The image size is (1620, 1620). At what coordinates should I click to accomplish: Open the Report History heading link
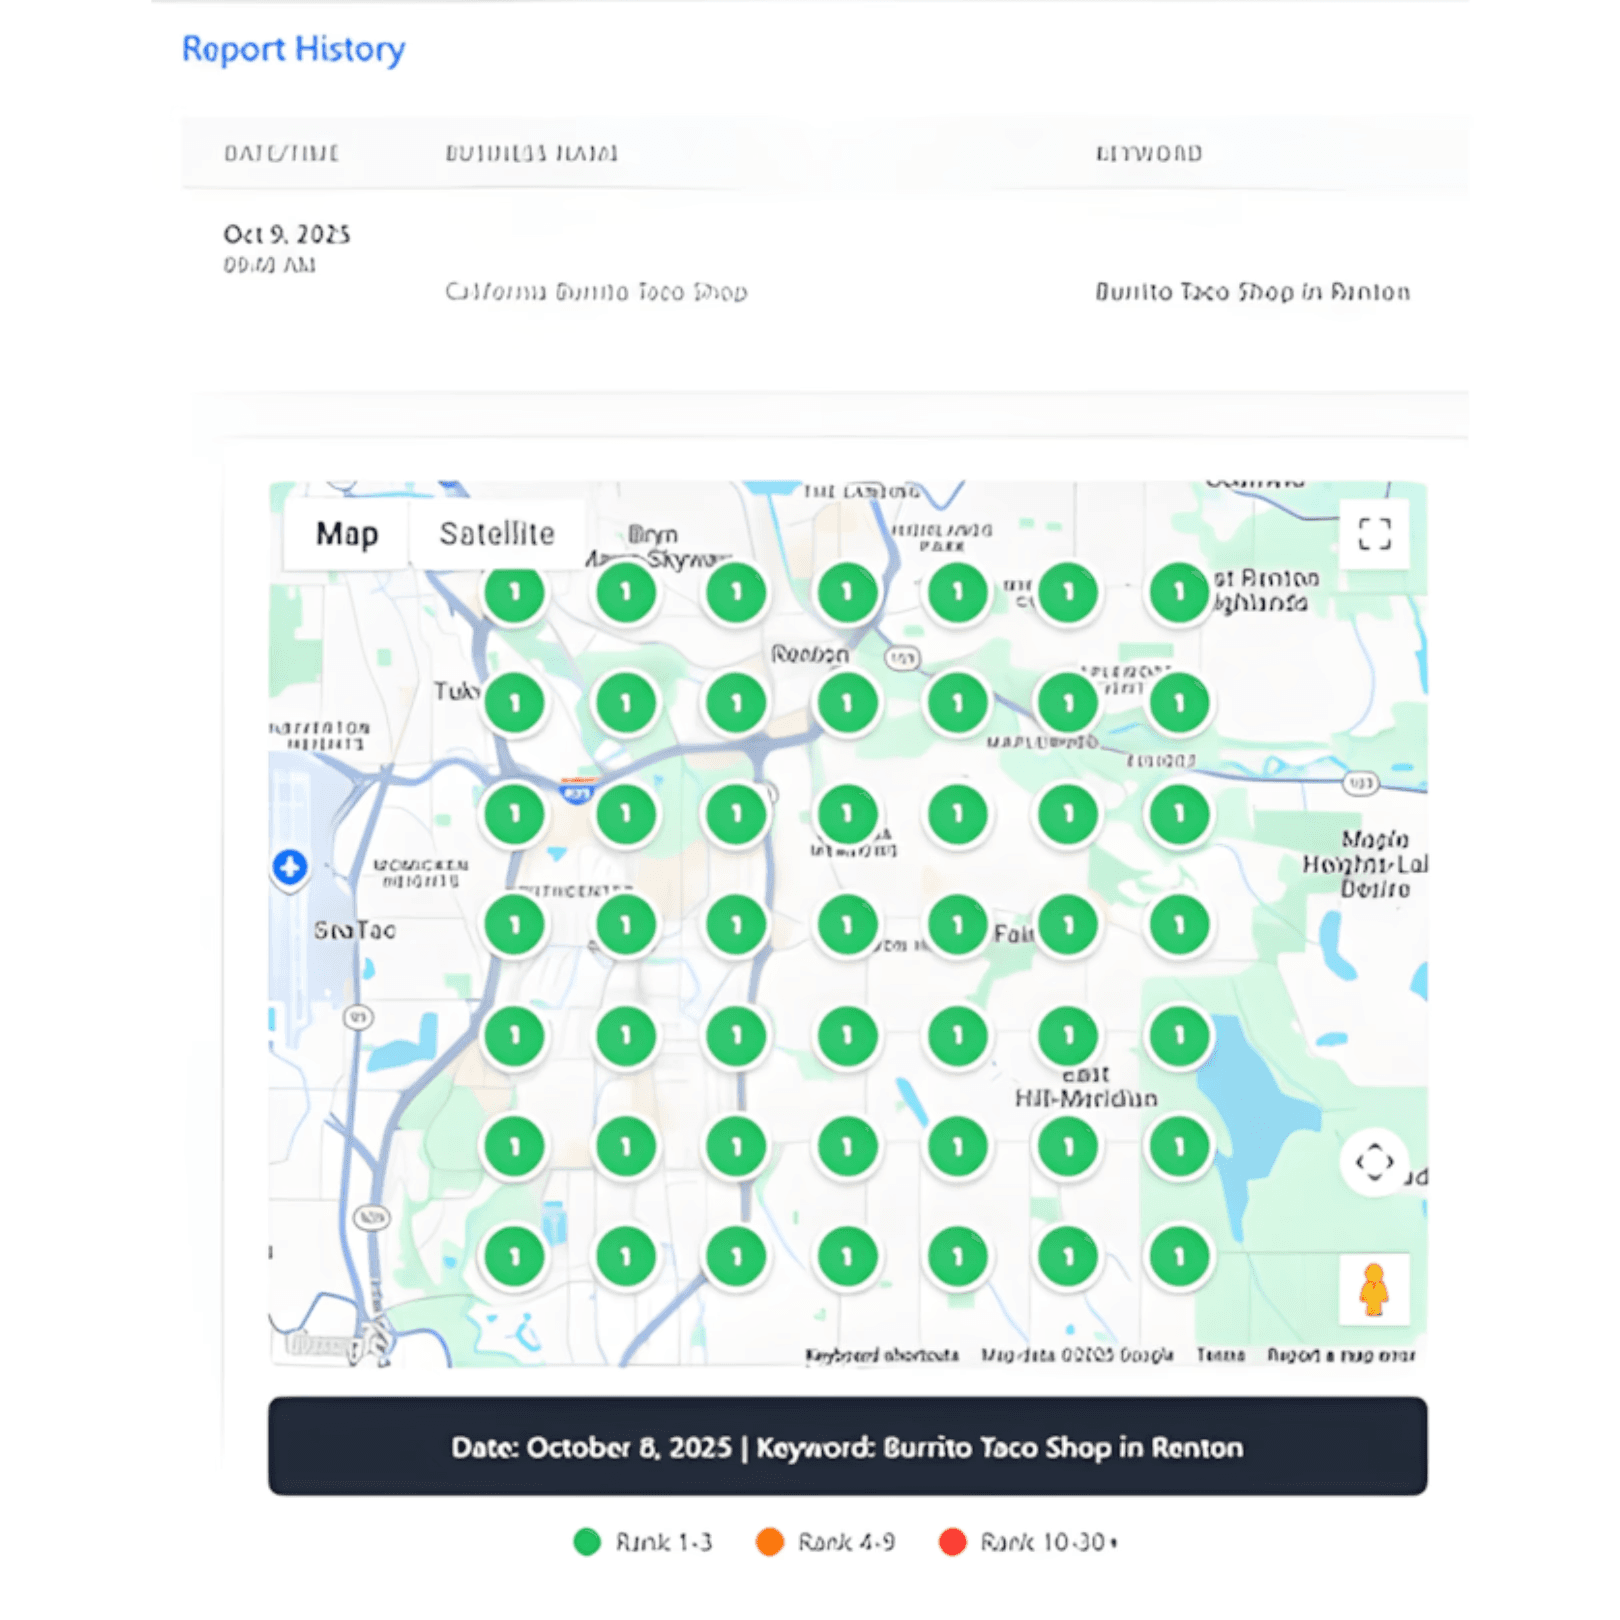coord(293,49)
